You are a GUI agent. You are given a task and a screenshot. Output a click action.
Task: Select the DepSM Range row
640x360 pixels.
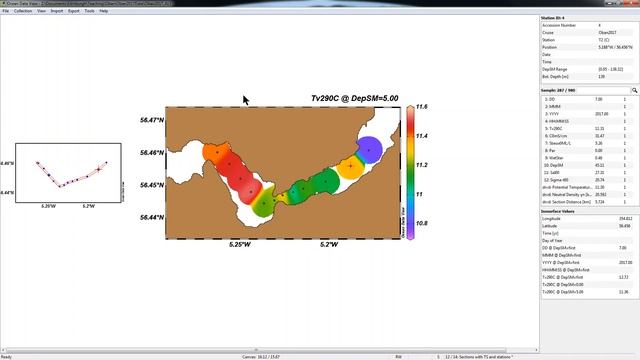[588, 69]
